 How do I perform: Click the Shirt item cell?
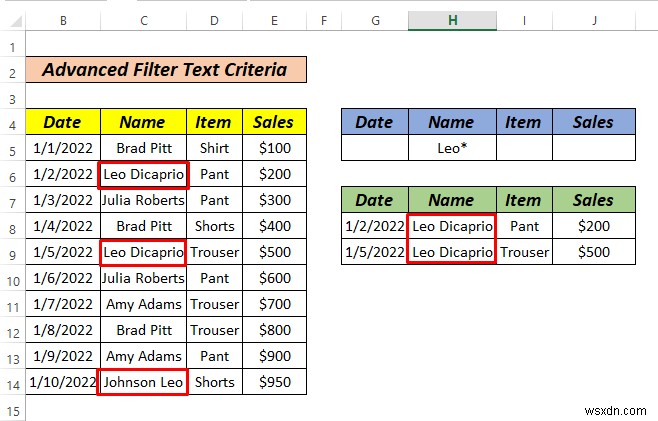214,148
